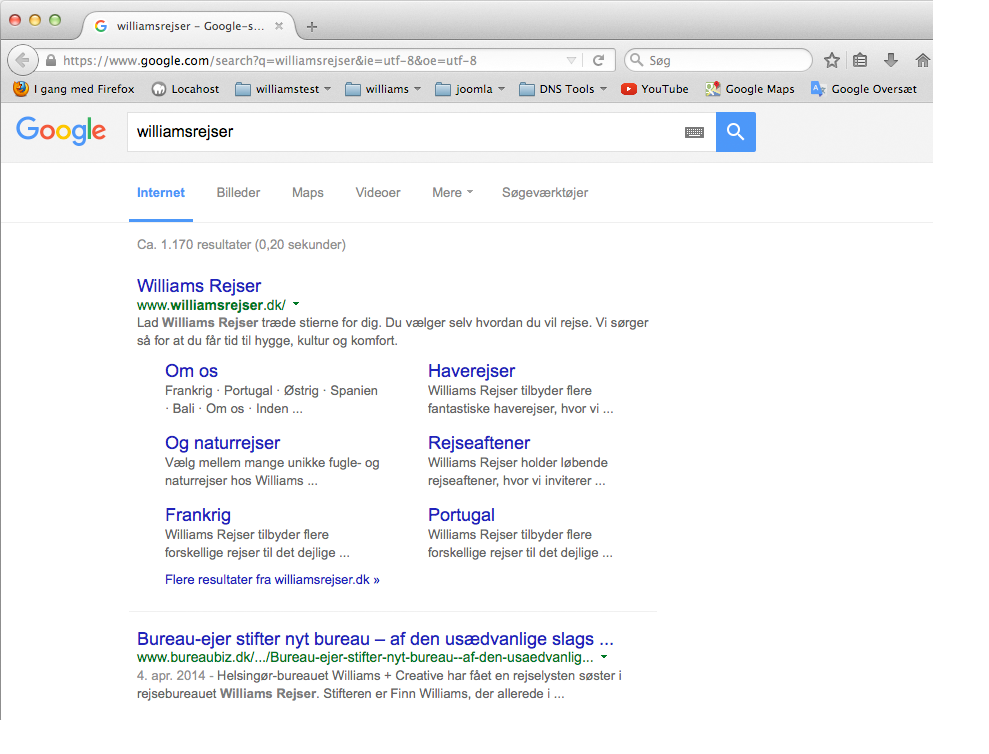
Task: Switch to the Billeder tab
Action: click(x=238, y=192)
